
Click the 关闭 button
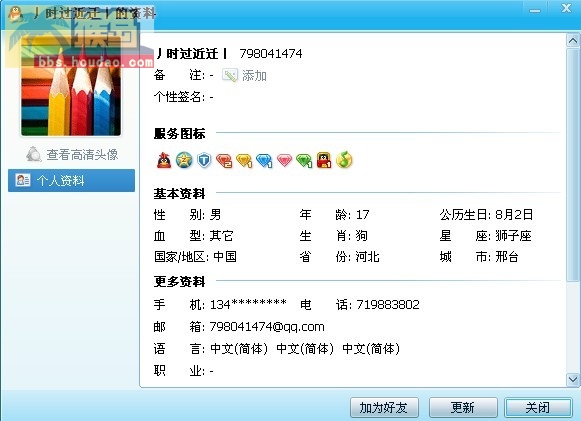point(538,408)
